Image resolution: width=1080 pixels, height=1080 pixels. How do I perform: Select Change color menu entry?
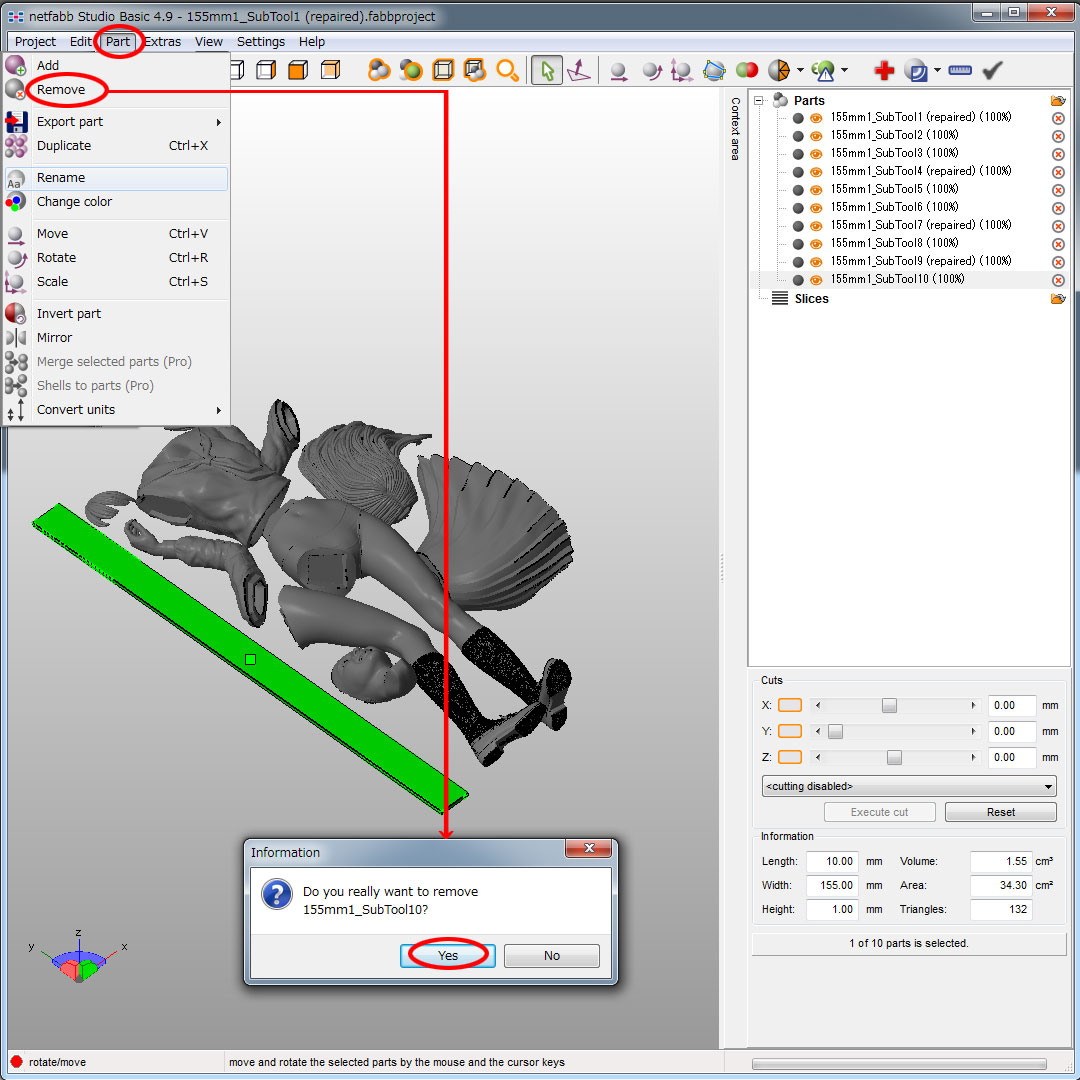click(x=116, y=202)
